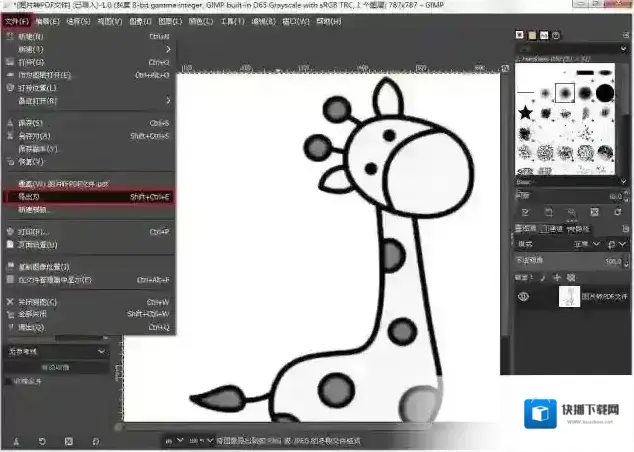Click the Close View (关闭视图) X icon
The height and width of the screenshot is (452, 634).
pos(10,301)
